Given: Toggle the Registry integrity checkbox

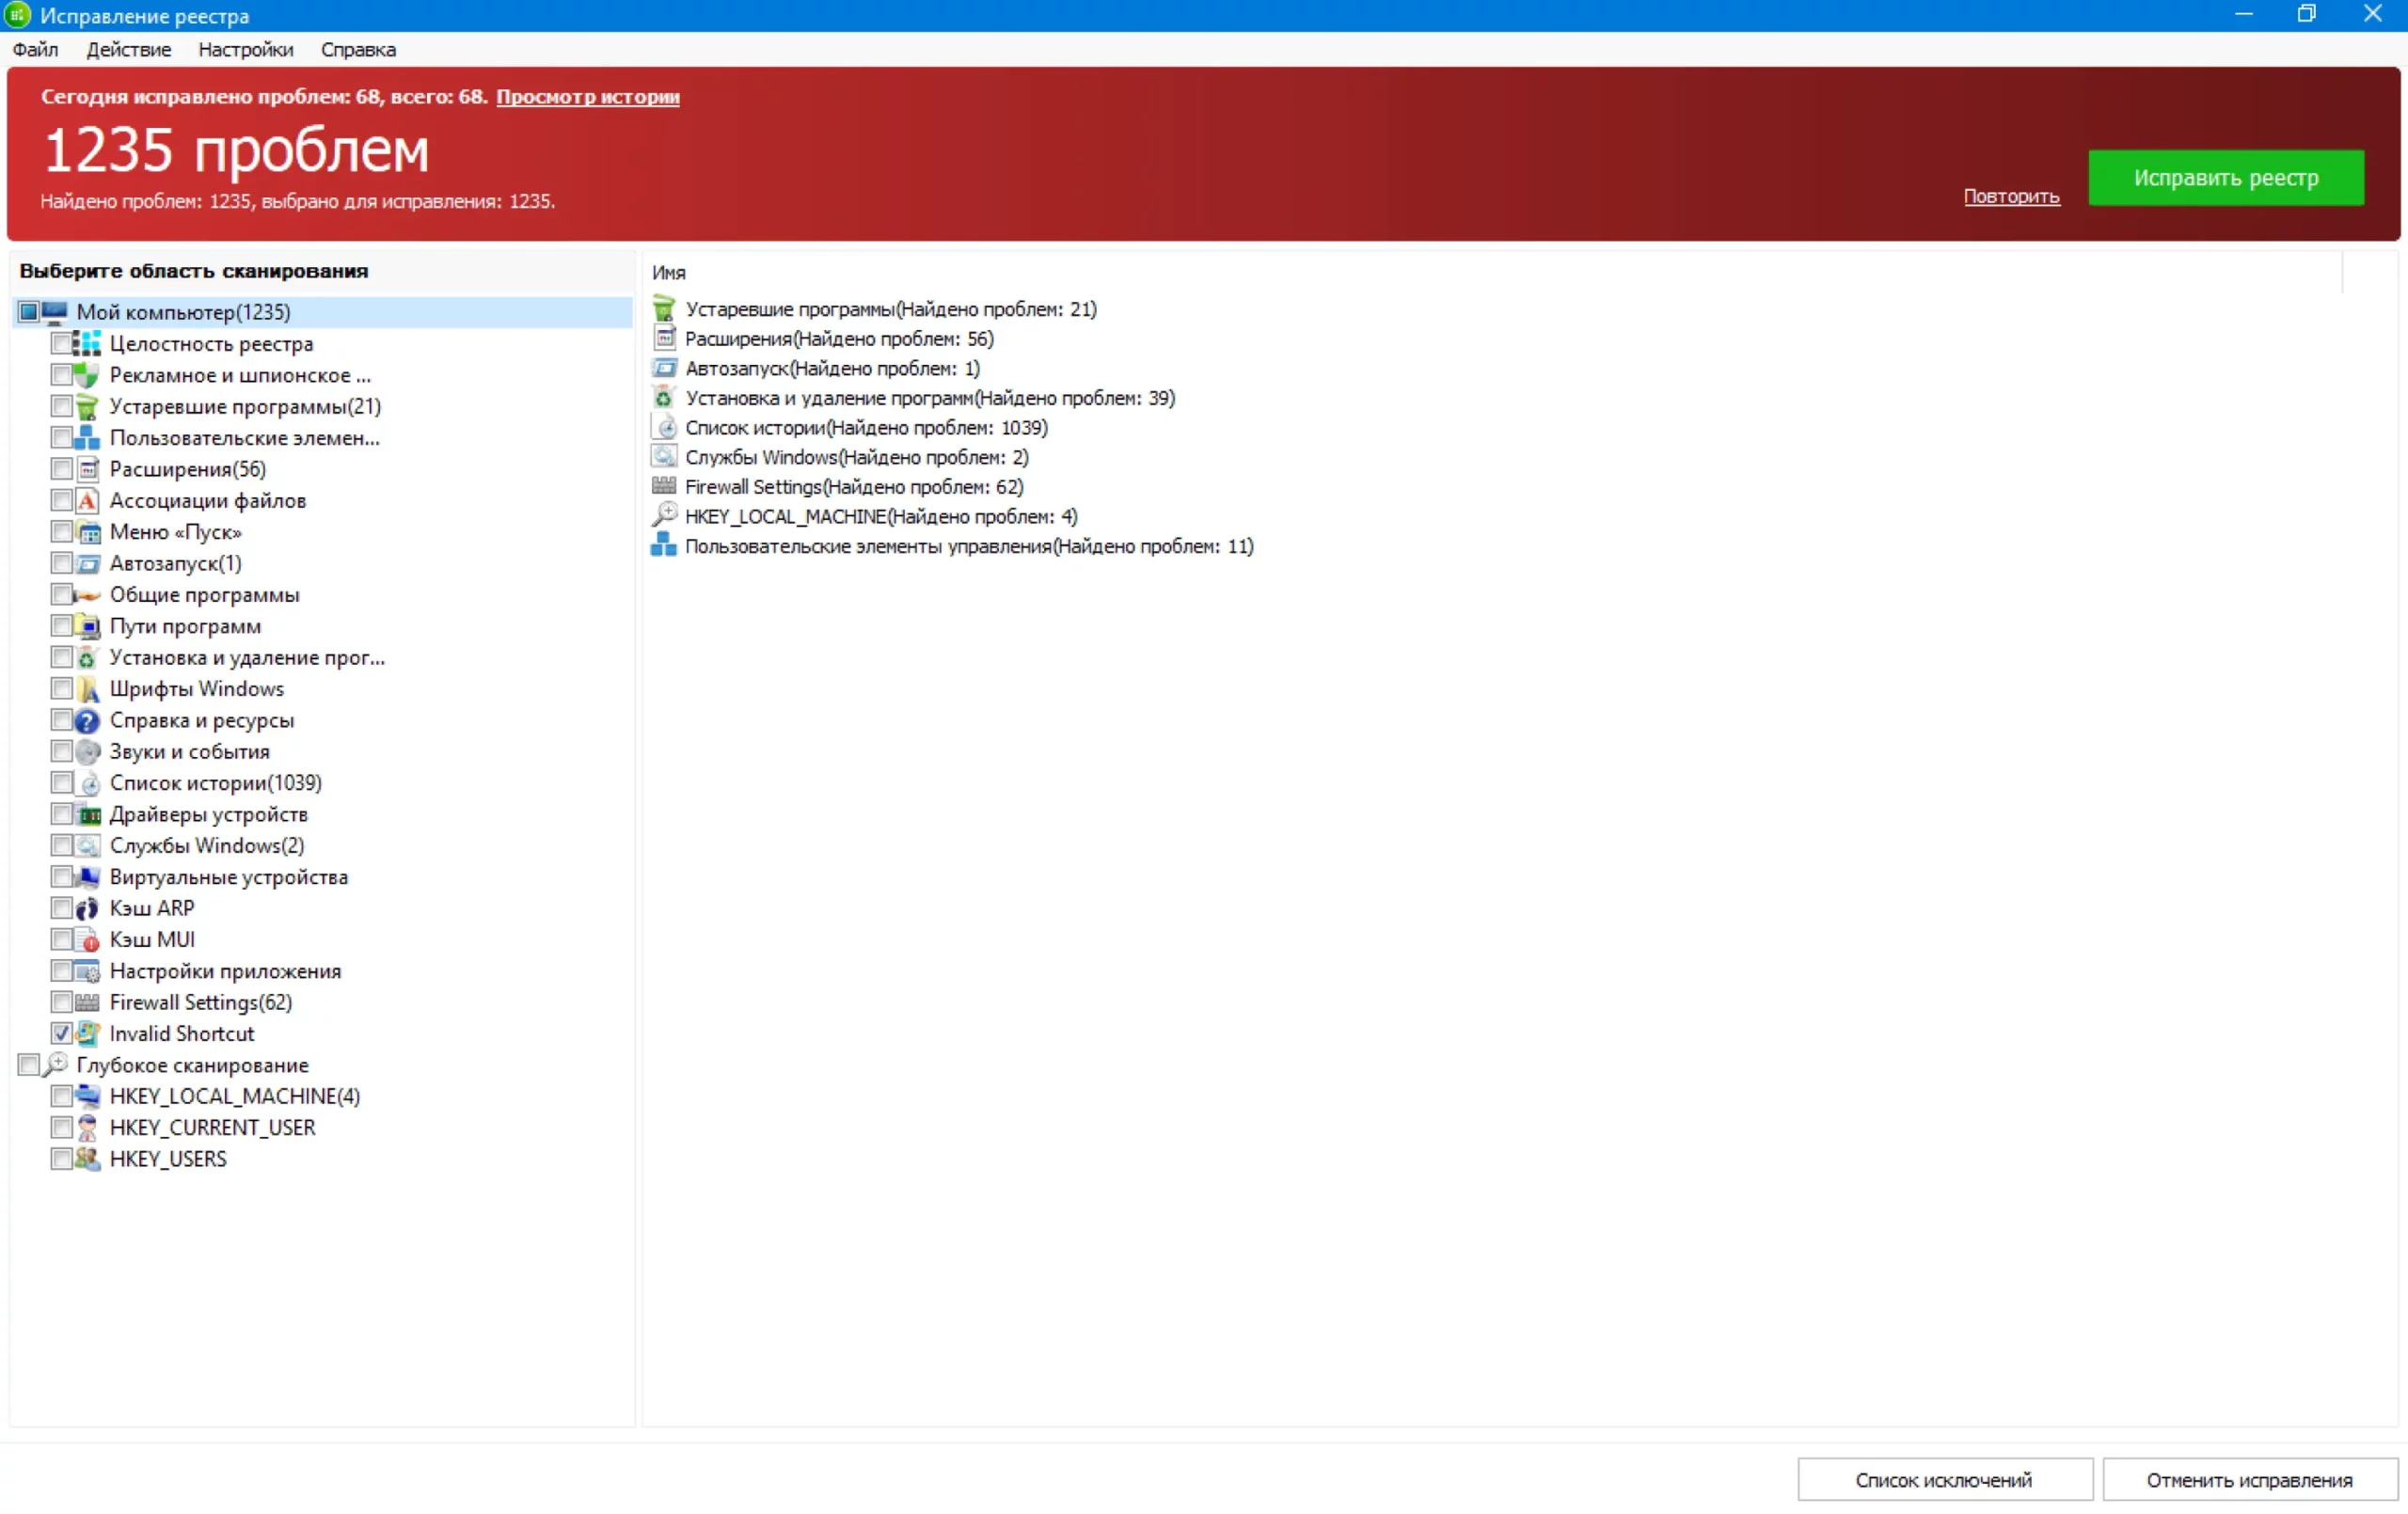Looking at the screenshot, I should [x=61, y=343].
